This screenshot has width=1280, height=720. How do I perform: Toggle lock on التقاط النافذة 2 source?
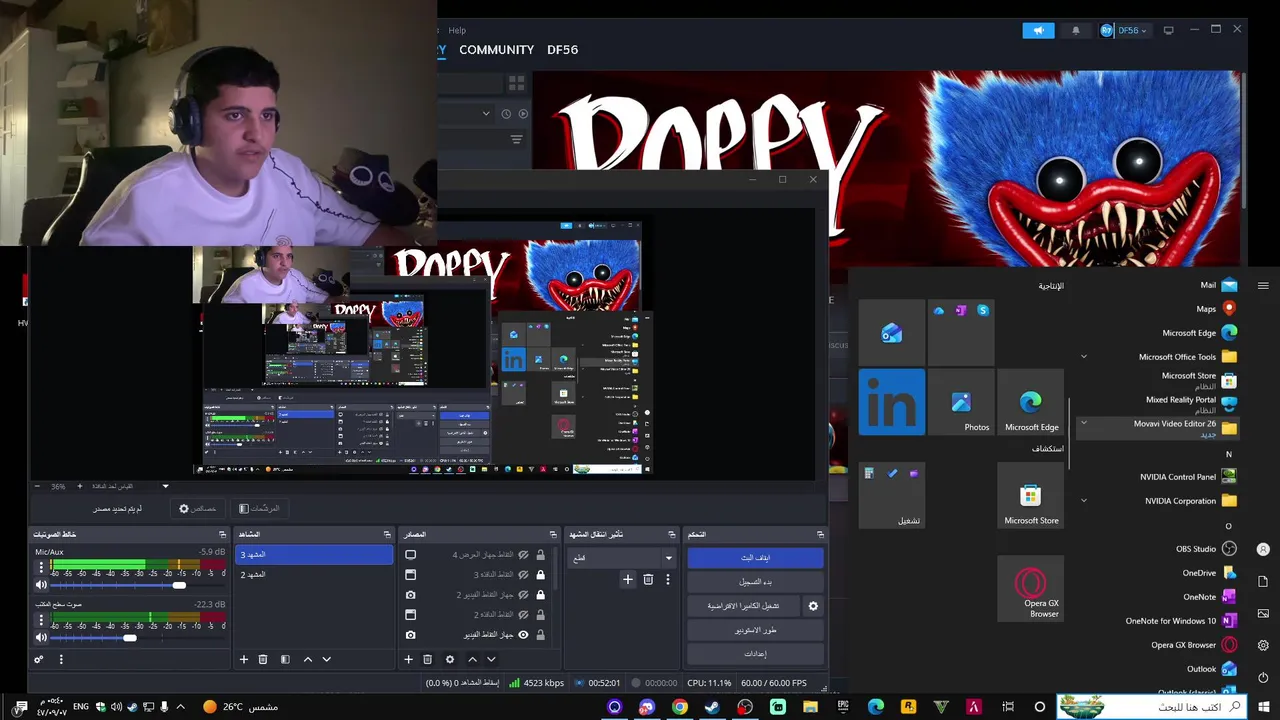point(541,615)
